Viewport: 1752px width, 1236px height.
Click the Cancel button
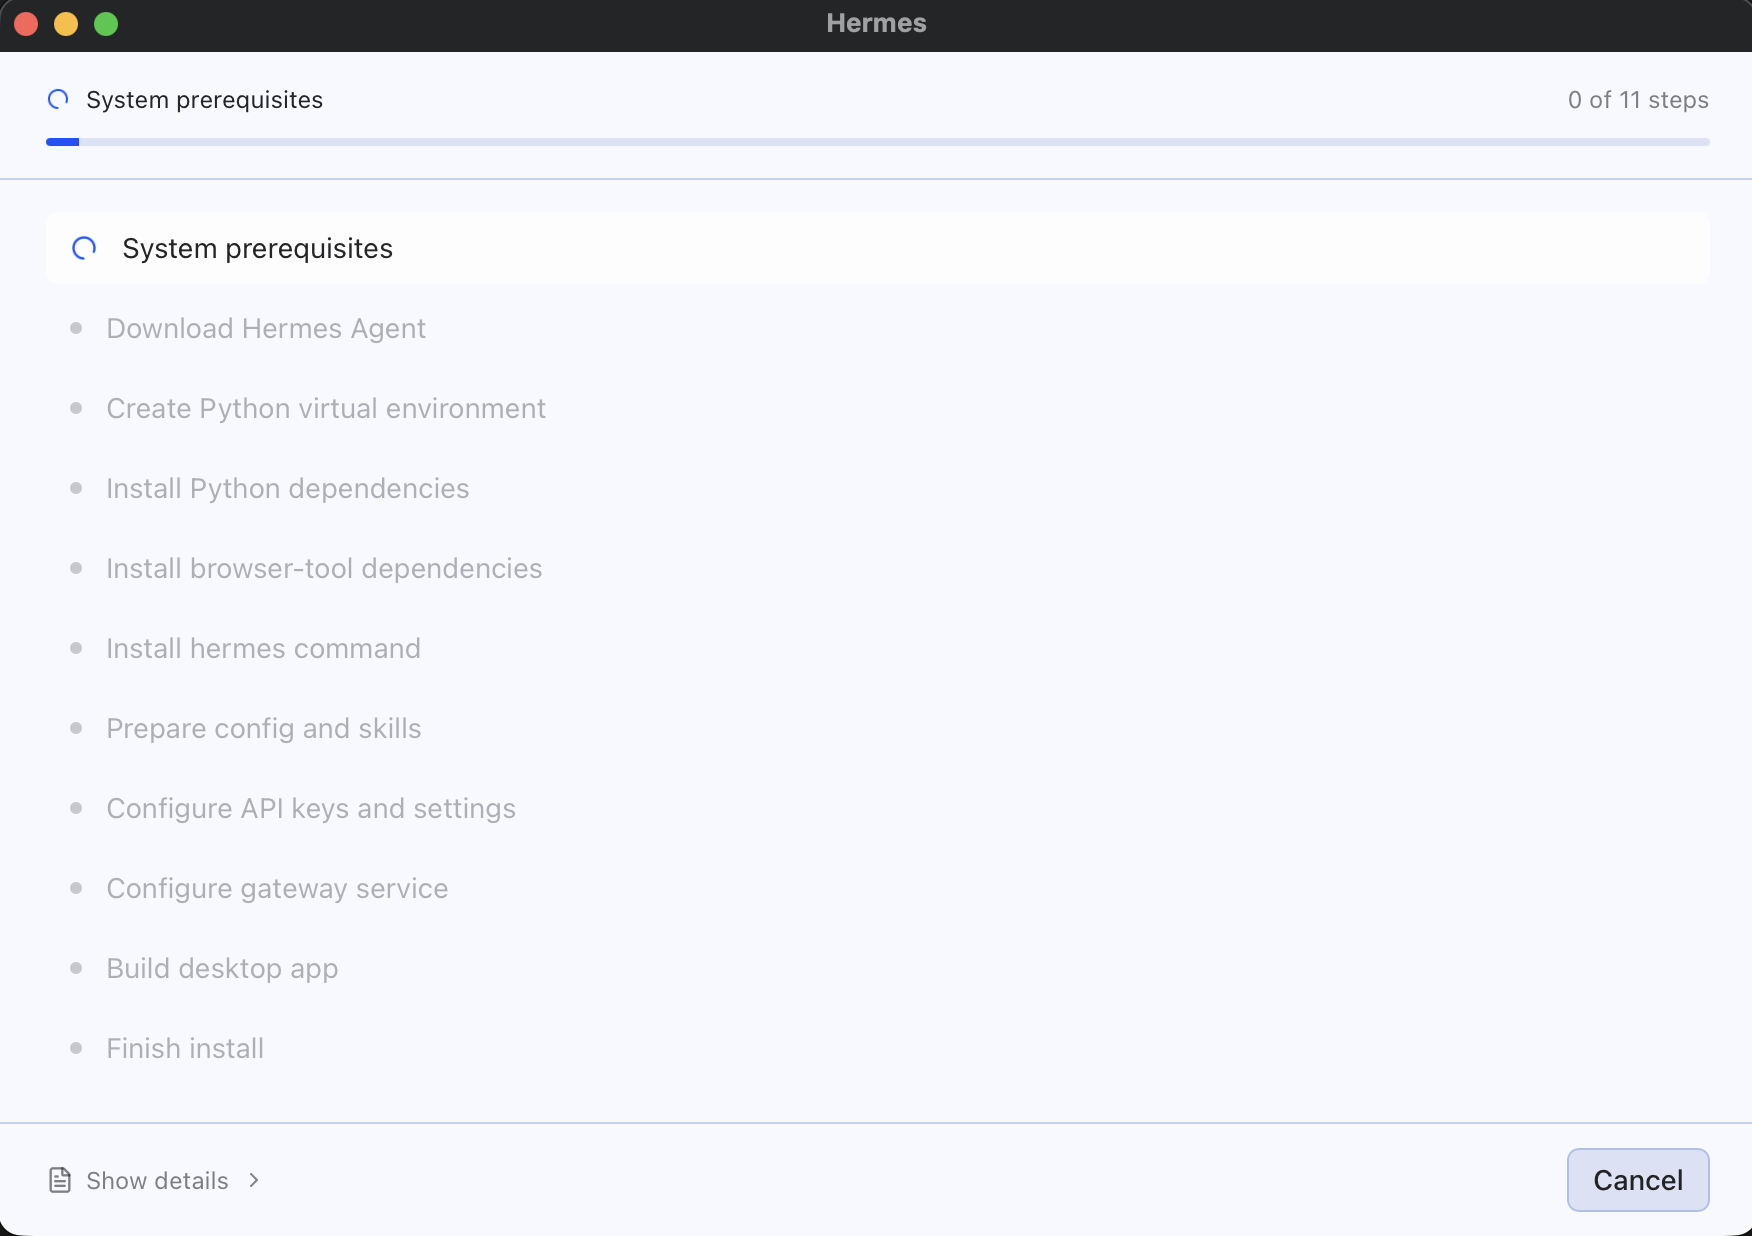pyautogui.click(x=1638, y=1180)
